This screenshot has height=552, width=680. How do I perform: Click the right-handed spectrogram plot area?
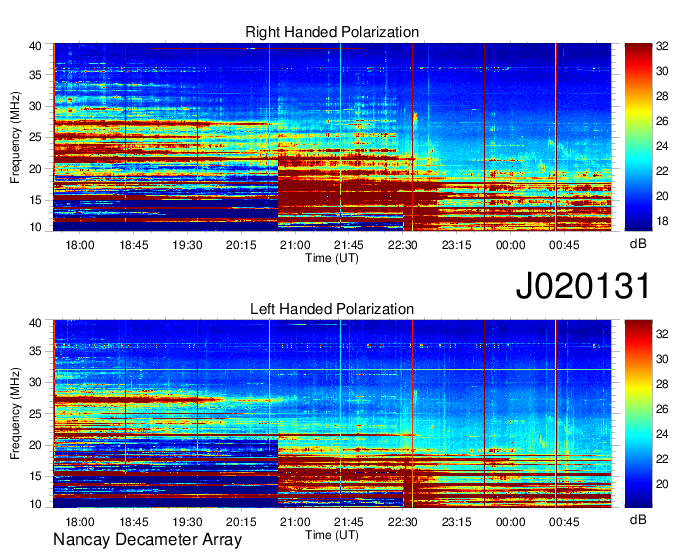(332, 137)
